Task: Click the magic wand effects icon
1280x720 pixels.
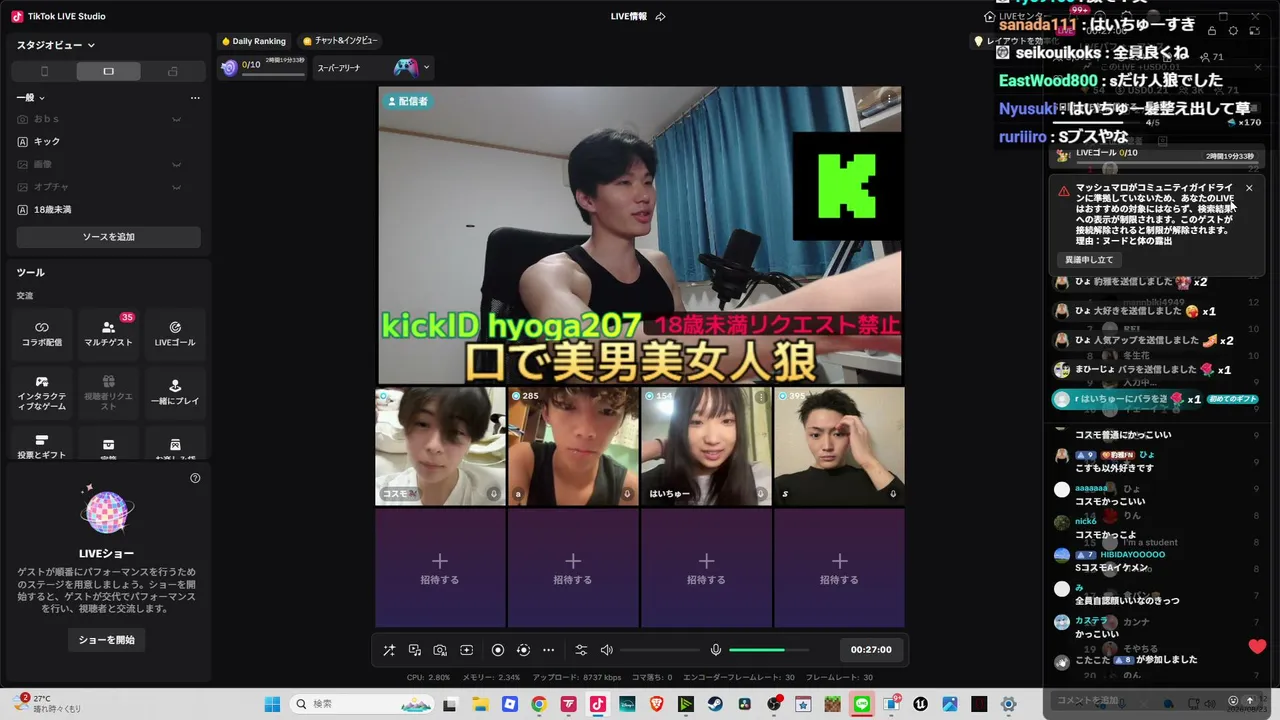Action: pyautogui.click(x=389, y=650)
